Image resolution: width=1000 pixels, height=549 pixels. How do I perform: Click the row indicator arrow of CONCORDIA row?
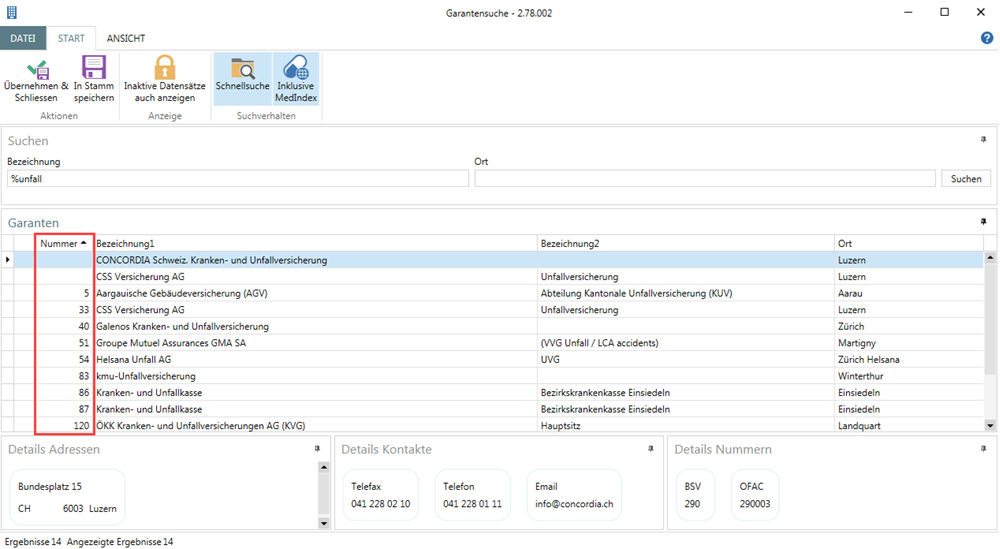(x=8, y=260)
